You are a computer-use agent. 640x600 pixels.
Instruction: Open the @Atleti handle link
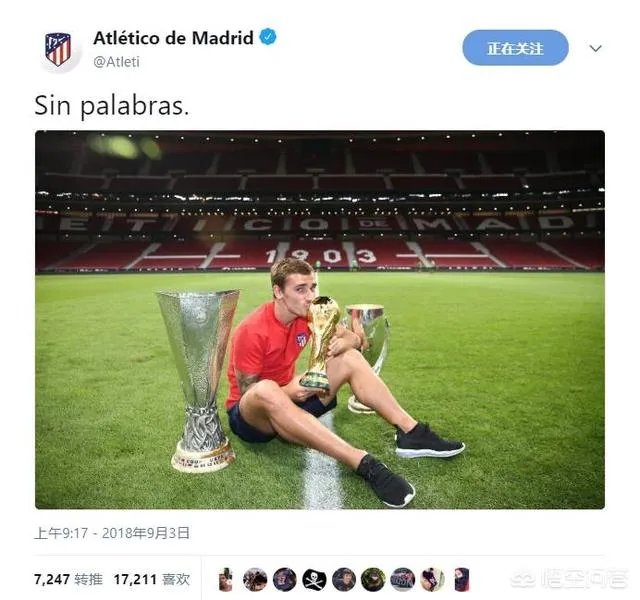(116, 62)
